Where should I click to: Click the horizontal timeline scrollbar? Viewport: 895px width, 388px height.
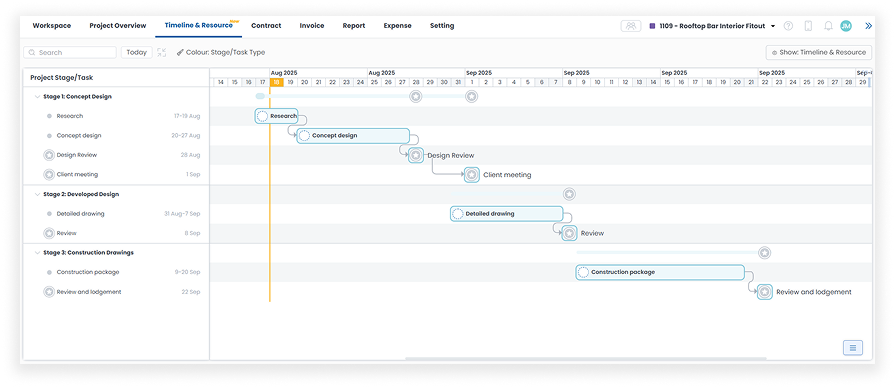586,358
